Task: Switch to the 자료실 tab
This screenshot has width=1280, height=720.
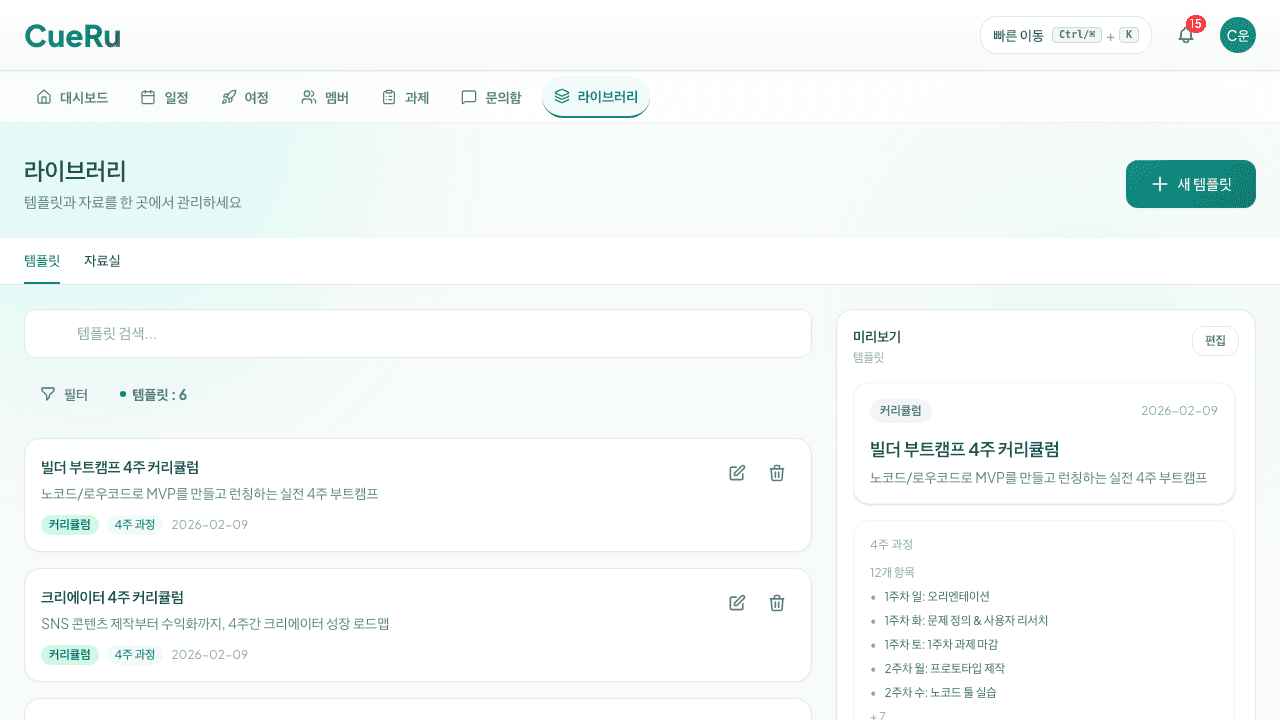Action: pos(102,261)
